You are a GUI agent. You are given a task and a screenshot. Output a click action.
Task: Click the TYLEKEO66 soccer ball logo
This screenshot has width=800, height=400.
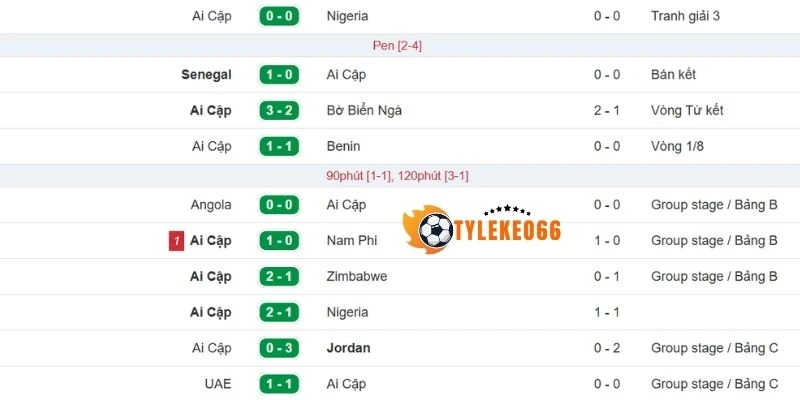coord(436,231)
